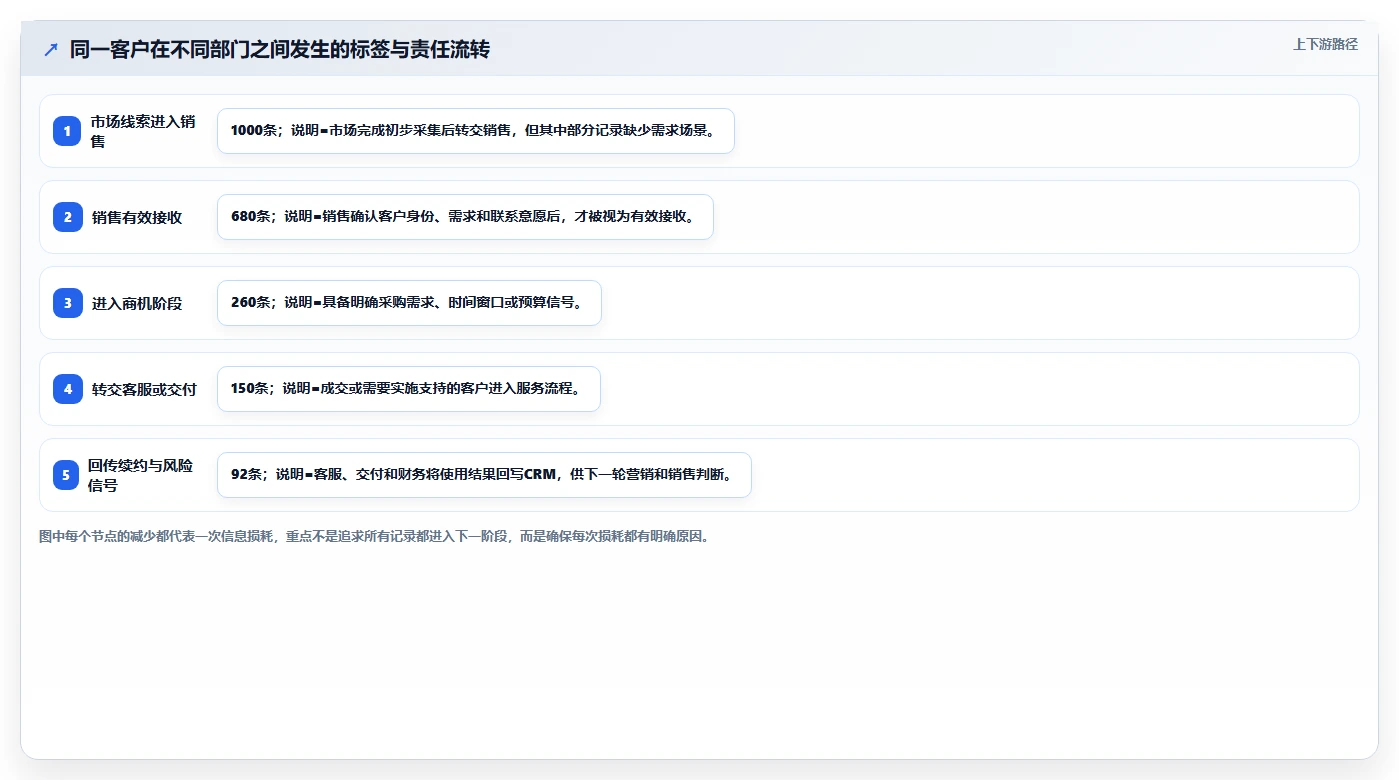Click step number 5 badge
This screenshot has width=1399, height=780.
[x=66, y=475]
